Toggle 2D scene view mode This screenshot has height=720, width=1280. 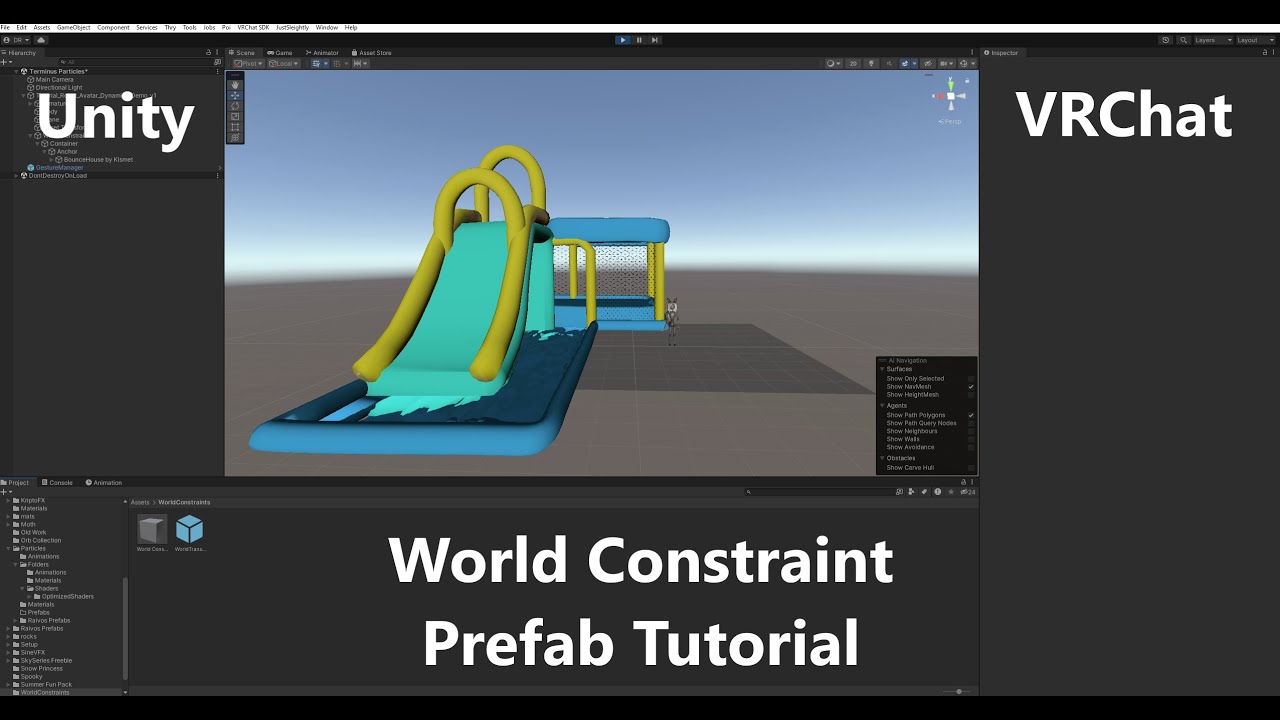[853, 63]
